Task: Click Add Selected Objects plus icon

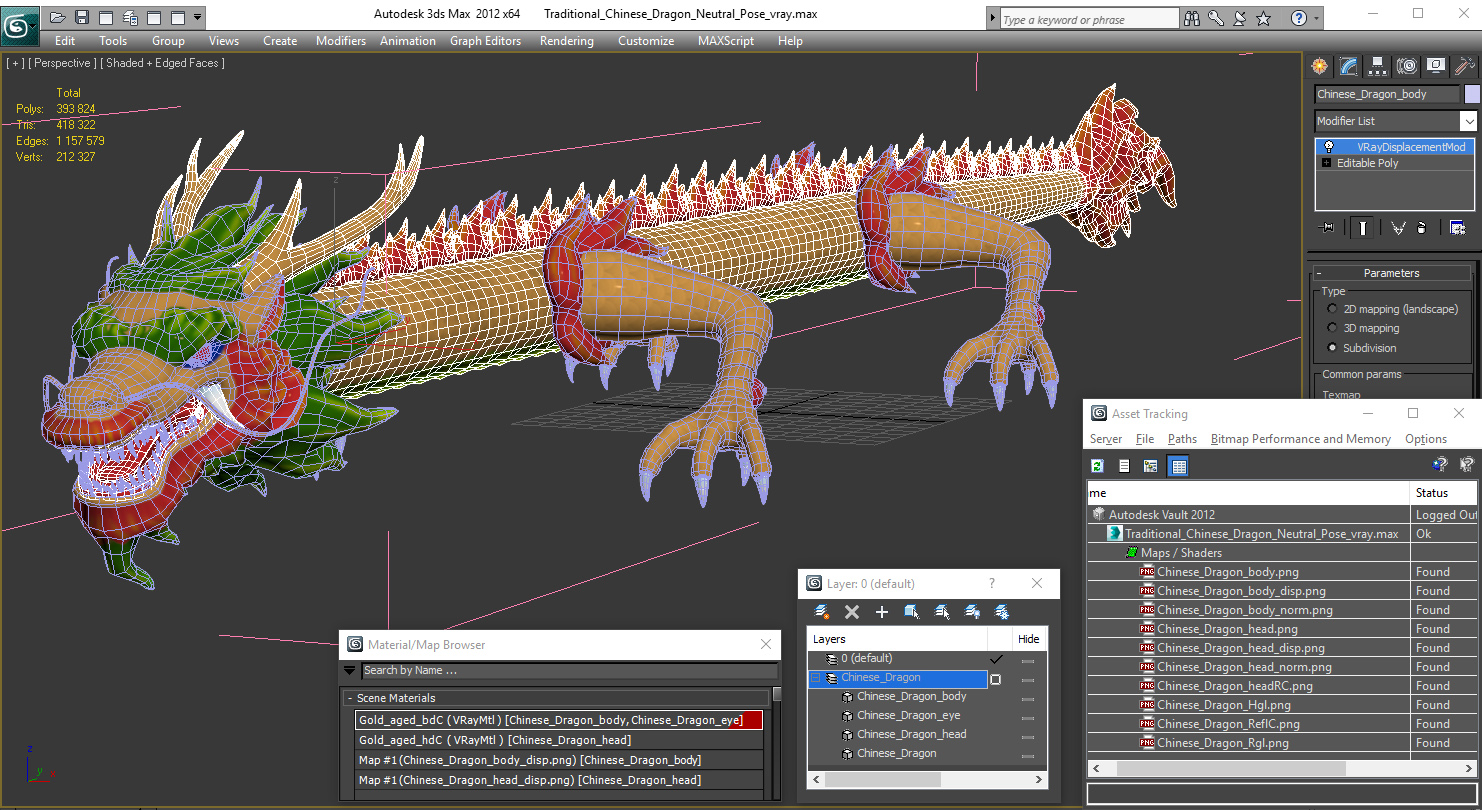Action: [x=881, y=612]
